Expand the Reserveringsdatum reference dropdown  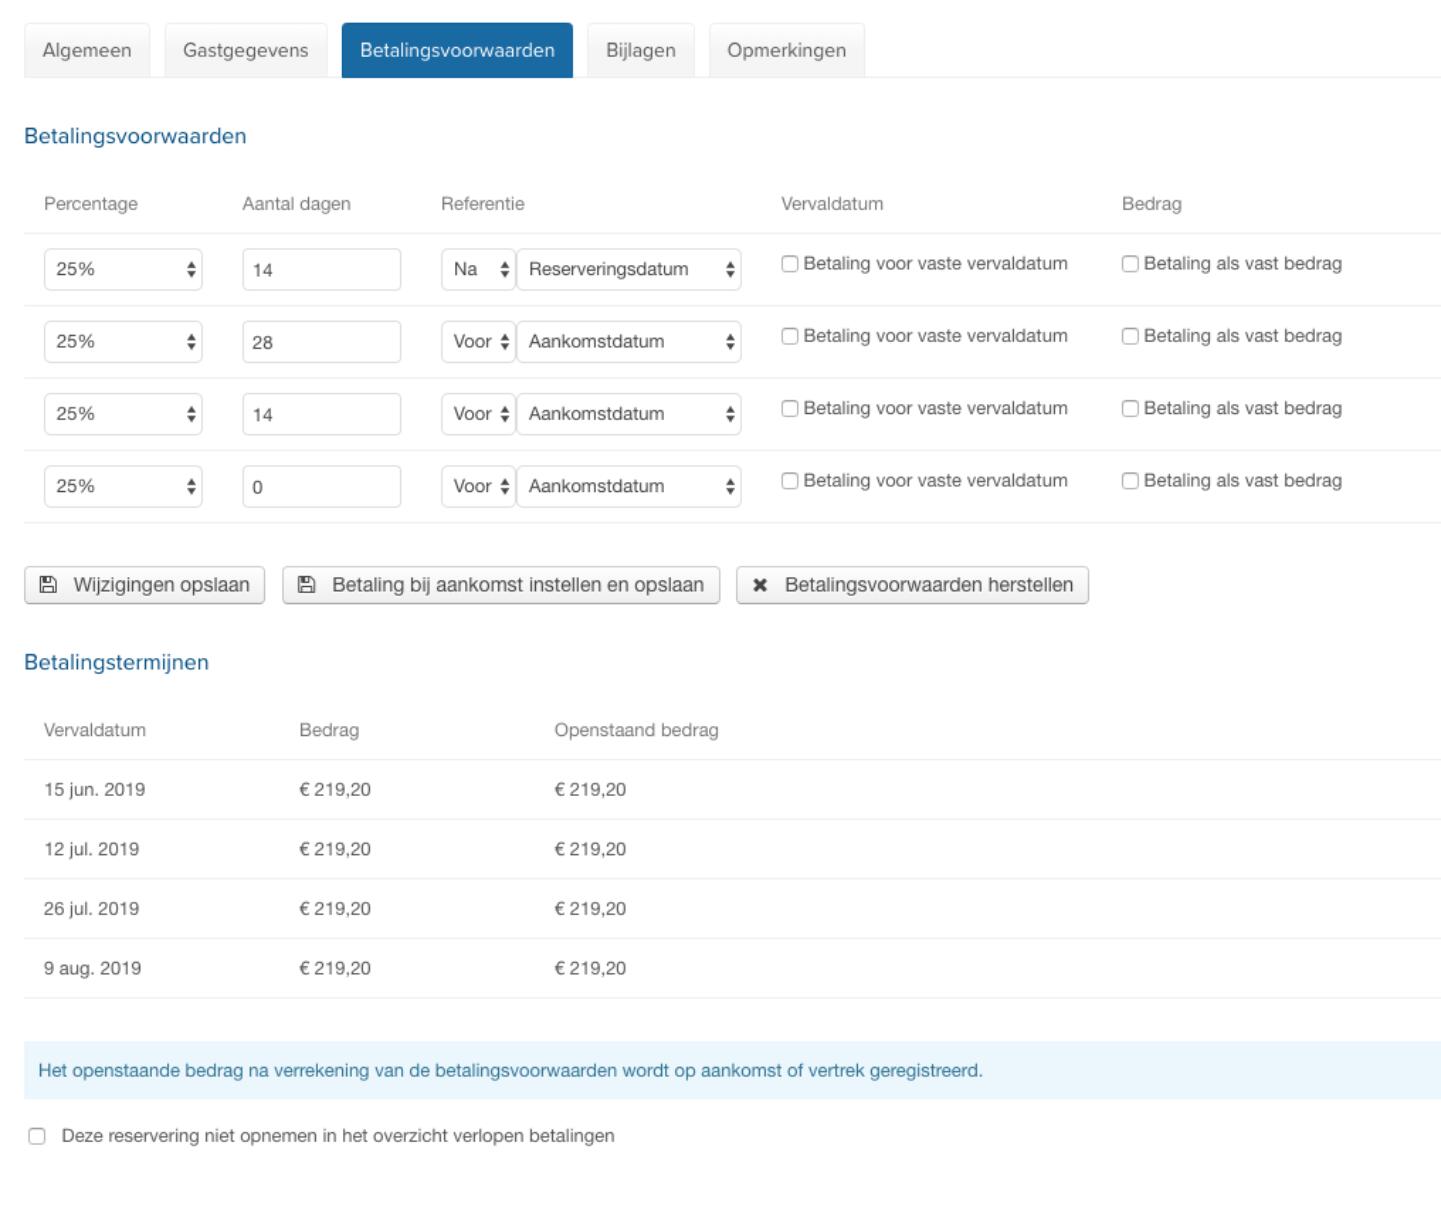(x=628, y=270)
